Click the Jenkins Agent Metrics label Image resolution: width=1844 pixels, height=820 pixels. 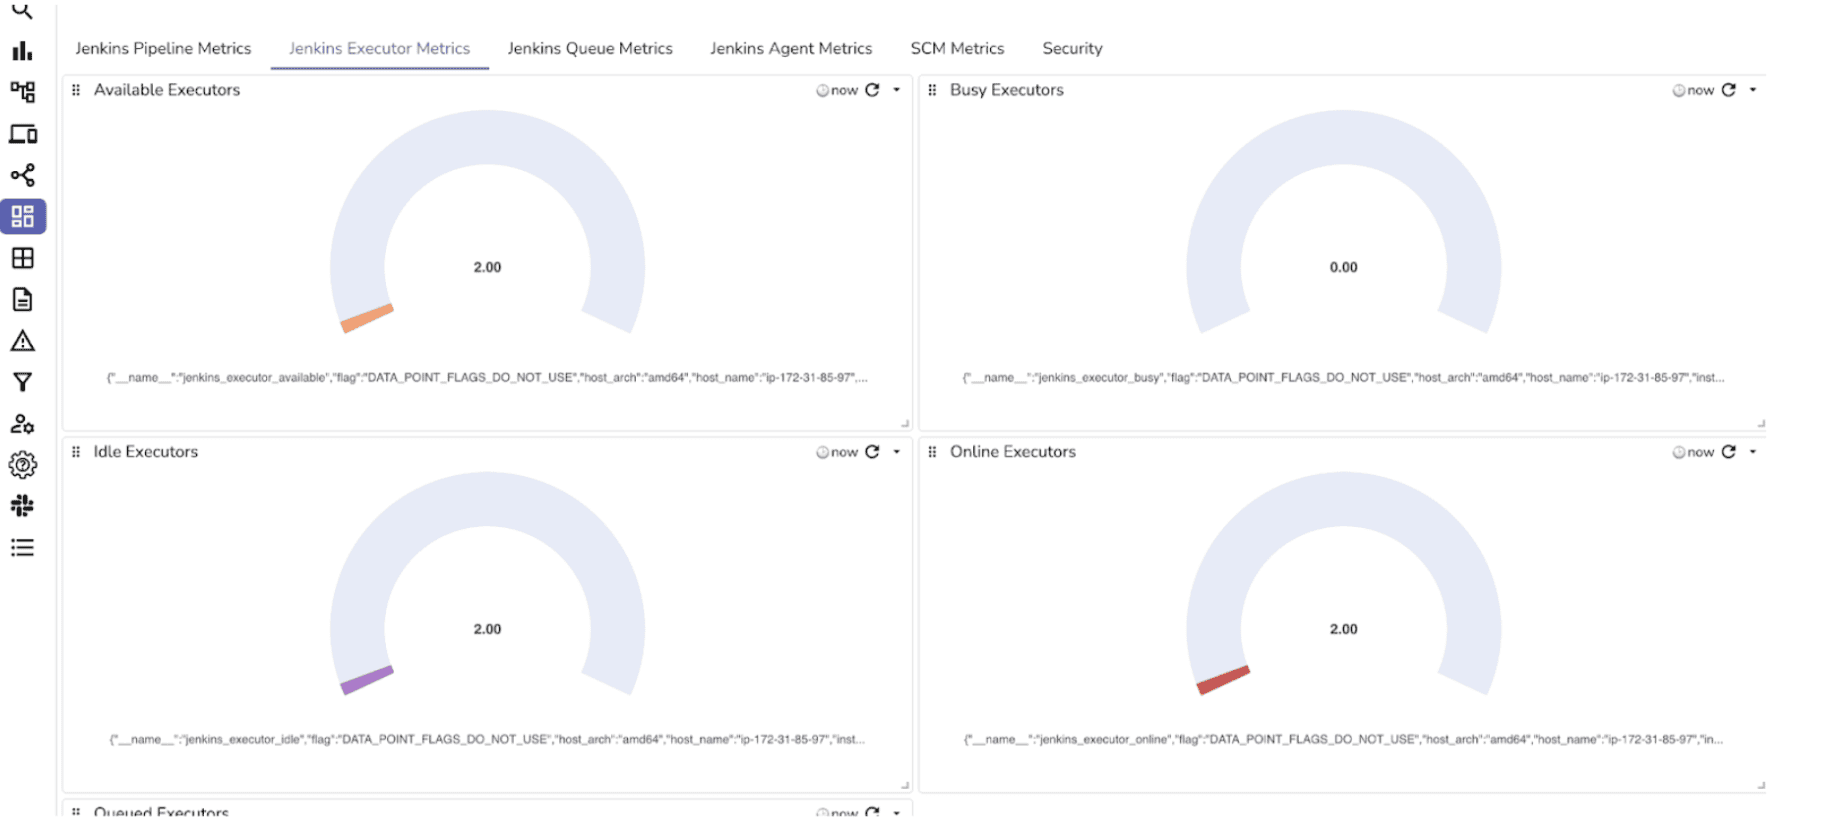pyautogui.click(x=790, y=48)
